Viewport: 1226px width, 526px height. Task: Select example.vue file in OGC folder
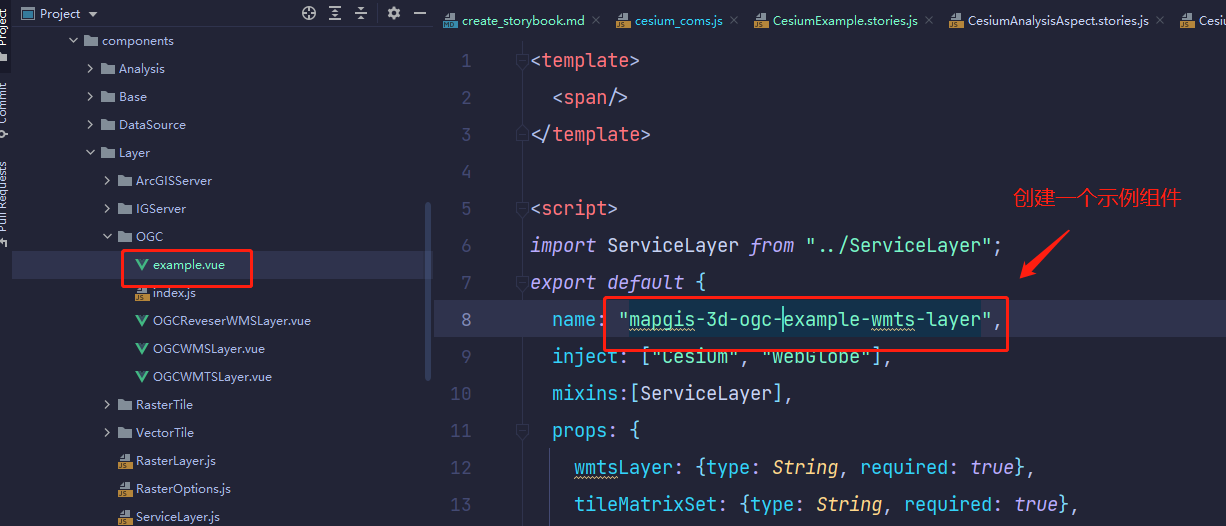[x=188, y=265]
